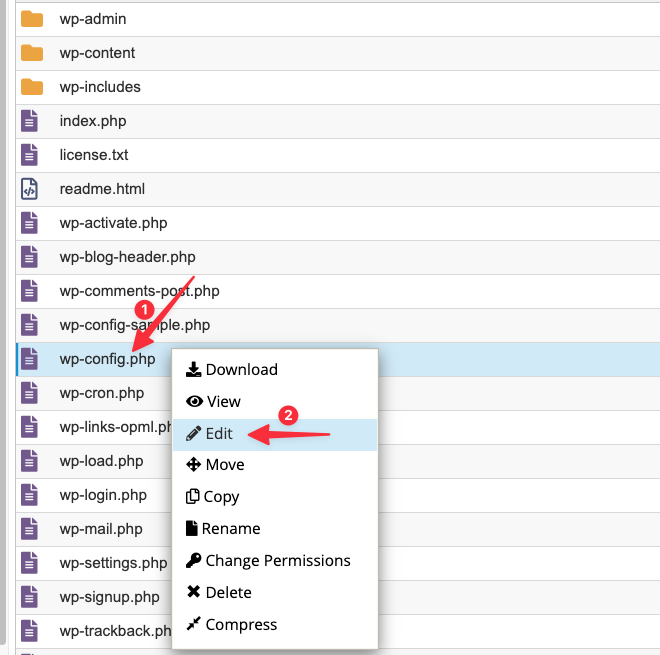Click the wp-settings.php file icon
660x655 pixels.
tap(29, 563)
